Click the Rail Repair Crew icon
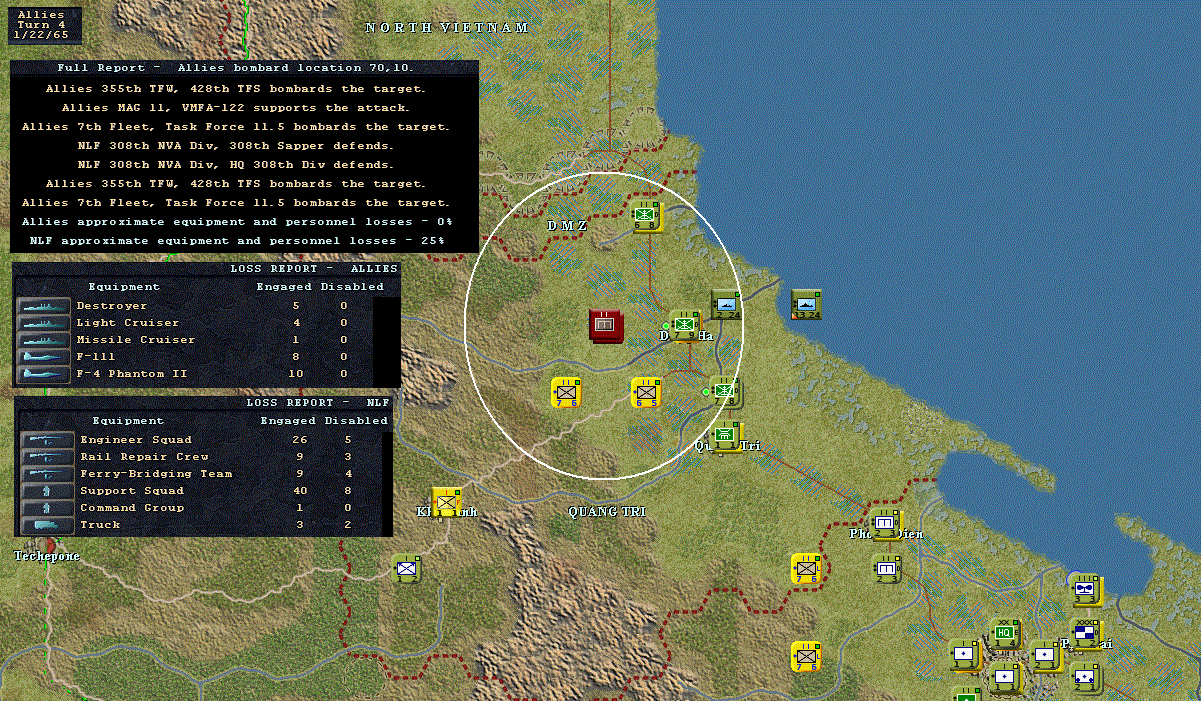The image size is (1201, 701). pyautogui.click(x=48, y=457)
